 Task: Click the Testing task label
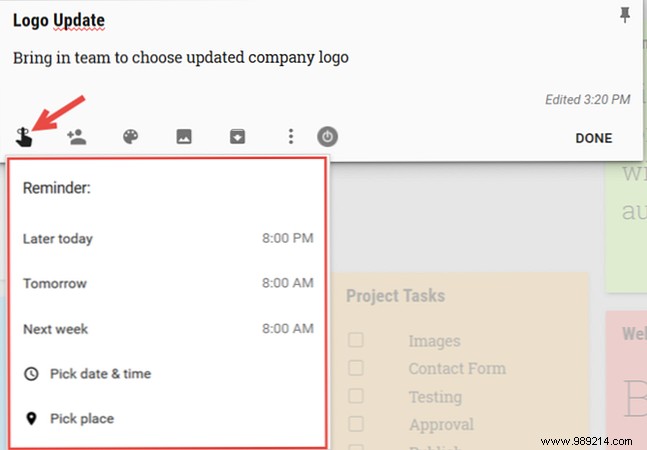pyautogui.click(x=435, y=397)
